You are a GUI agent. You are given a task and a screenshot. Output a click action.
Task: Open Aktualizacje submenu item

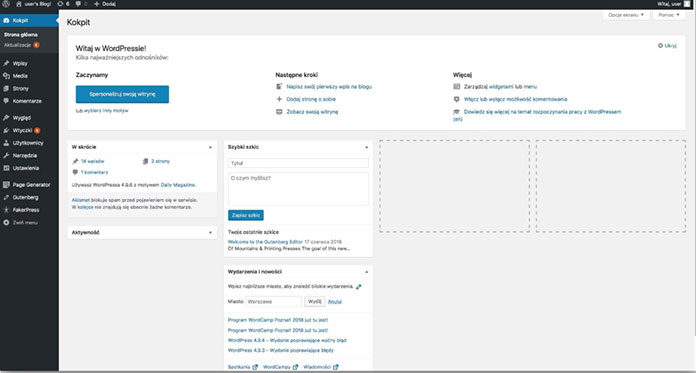click(x=21, y=45)
